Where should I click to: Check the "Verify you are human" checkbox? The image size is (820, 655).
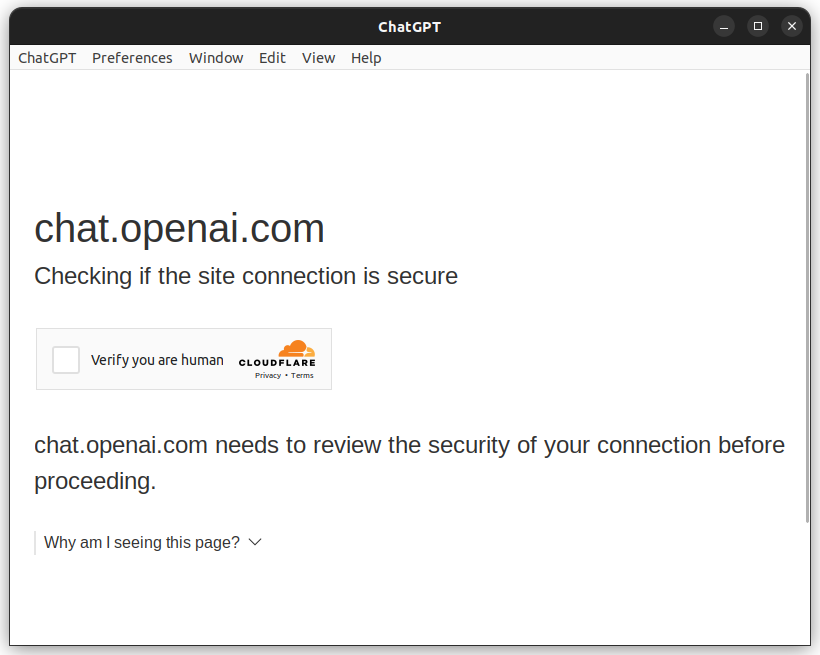point(66,359)
